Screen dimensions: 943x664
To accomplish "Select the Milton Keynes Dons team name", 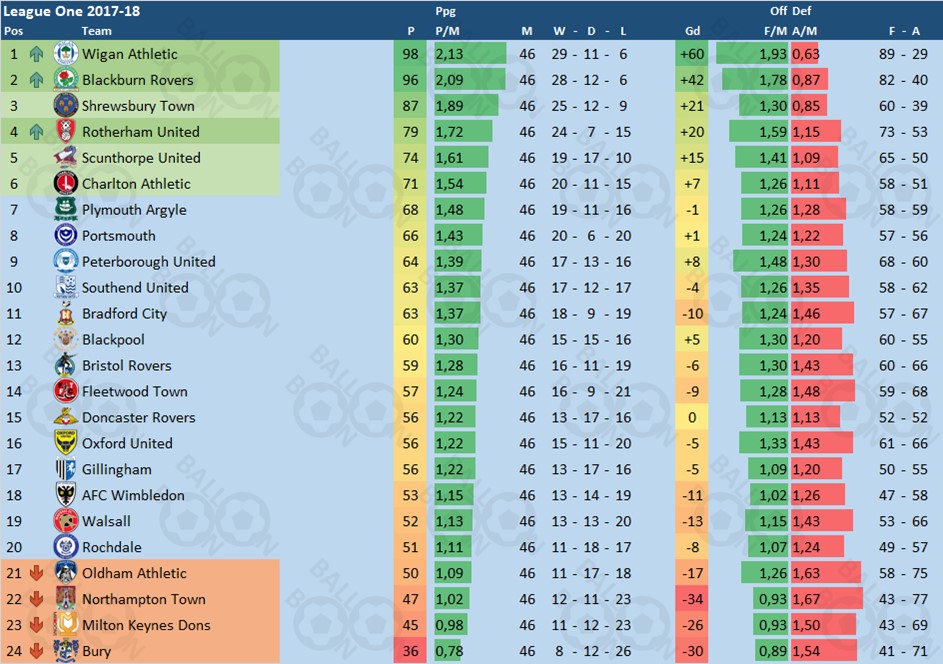I will pyautogui.click(x=146, y=625).
